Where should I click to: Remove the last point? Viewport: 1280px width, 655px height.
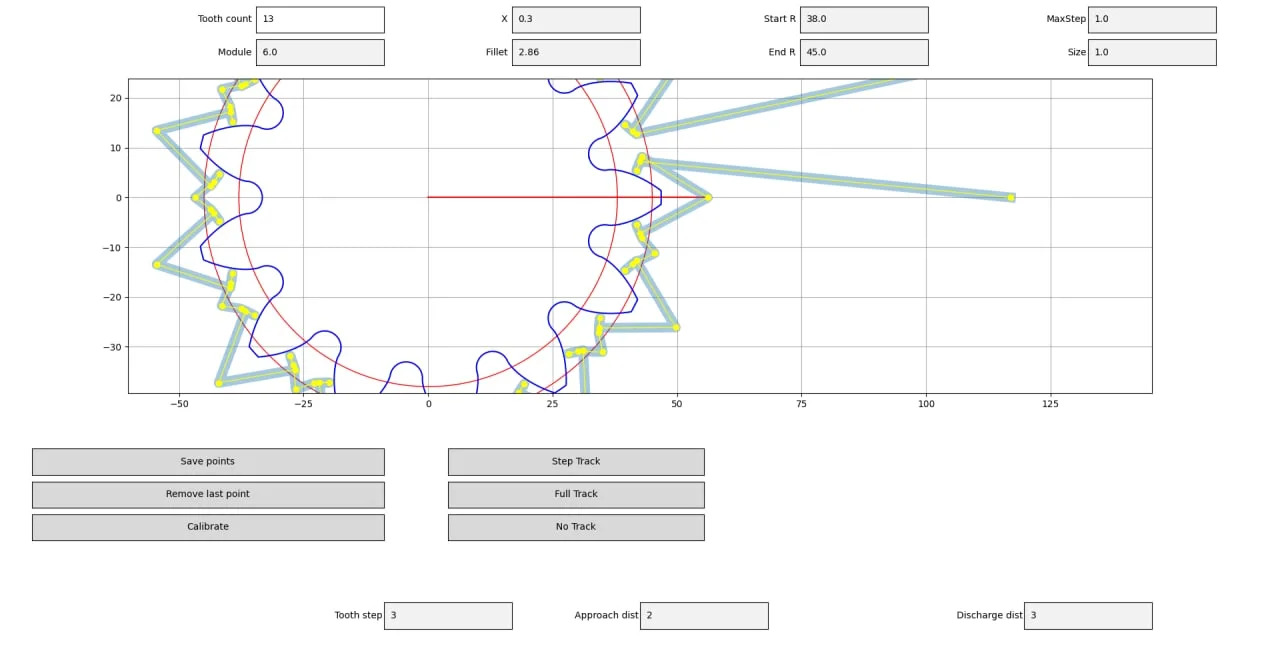(x=208, y=495)
